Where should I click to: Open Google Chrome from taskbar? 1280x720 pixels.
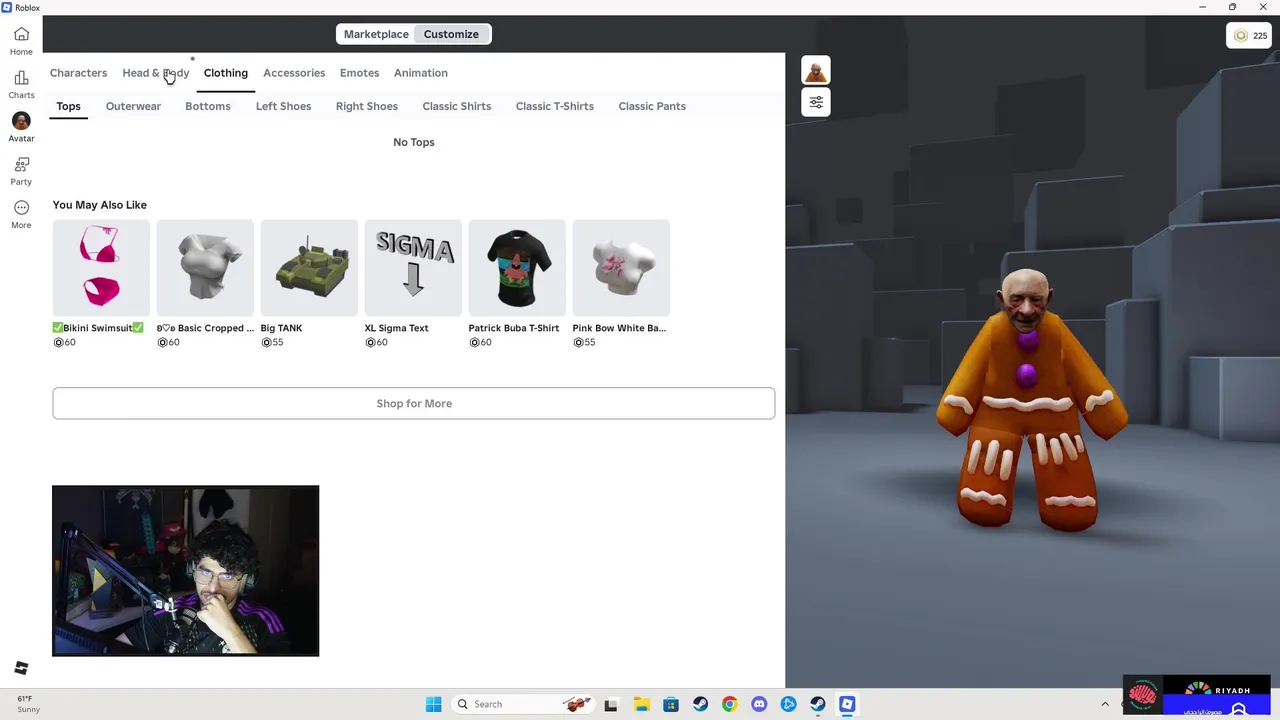pos(730,704)
